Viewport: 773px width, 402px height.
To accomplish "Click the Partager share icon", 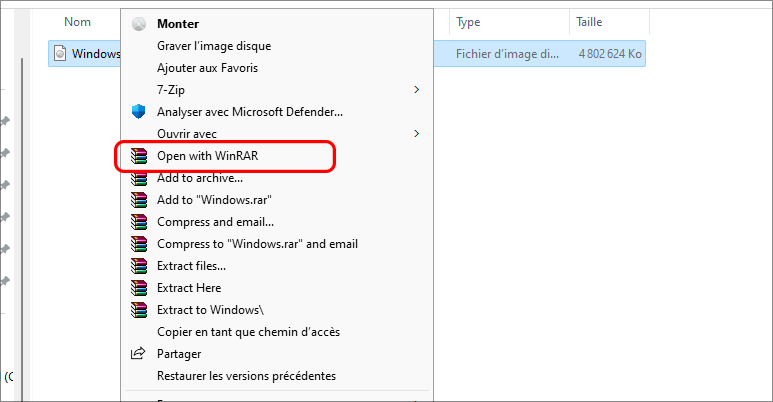I will [139, 354].
